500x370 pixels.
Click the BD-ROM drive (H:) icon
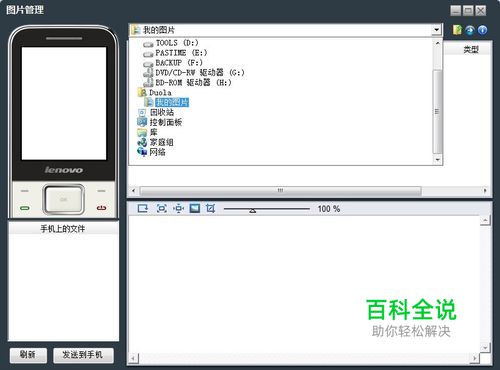pos(148,82)
